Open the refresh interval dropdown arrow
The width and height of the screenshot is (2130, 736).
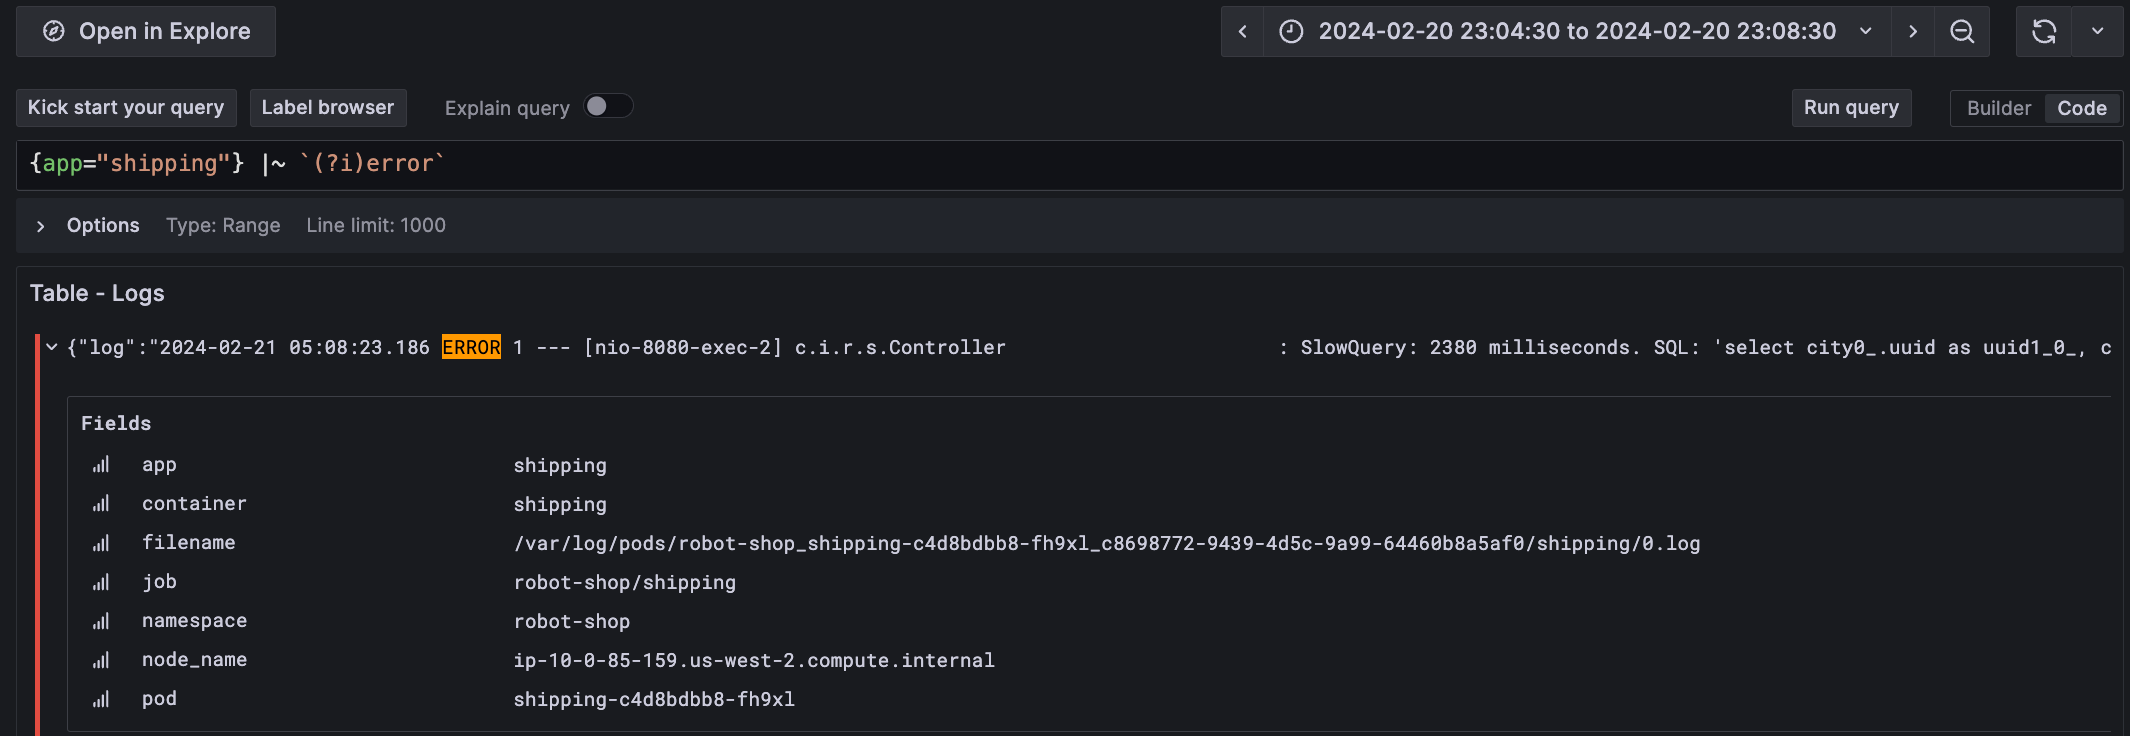point(2098,32)
